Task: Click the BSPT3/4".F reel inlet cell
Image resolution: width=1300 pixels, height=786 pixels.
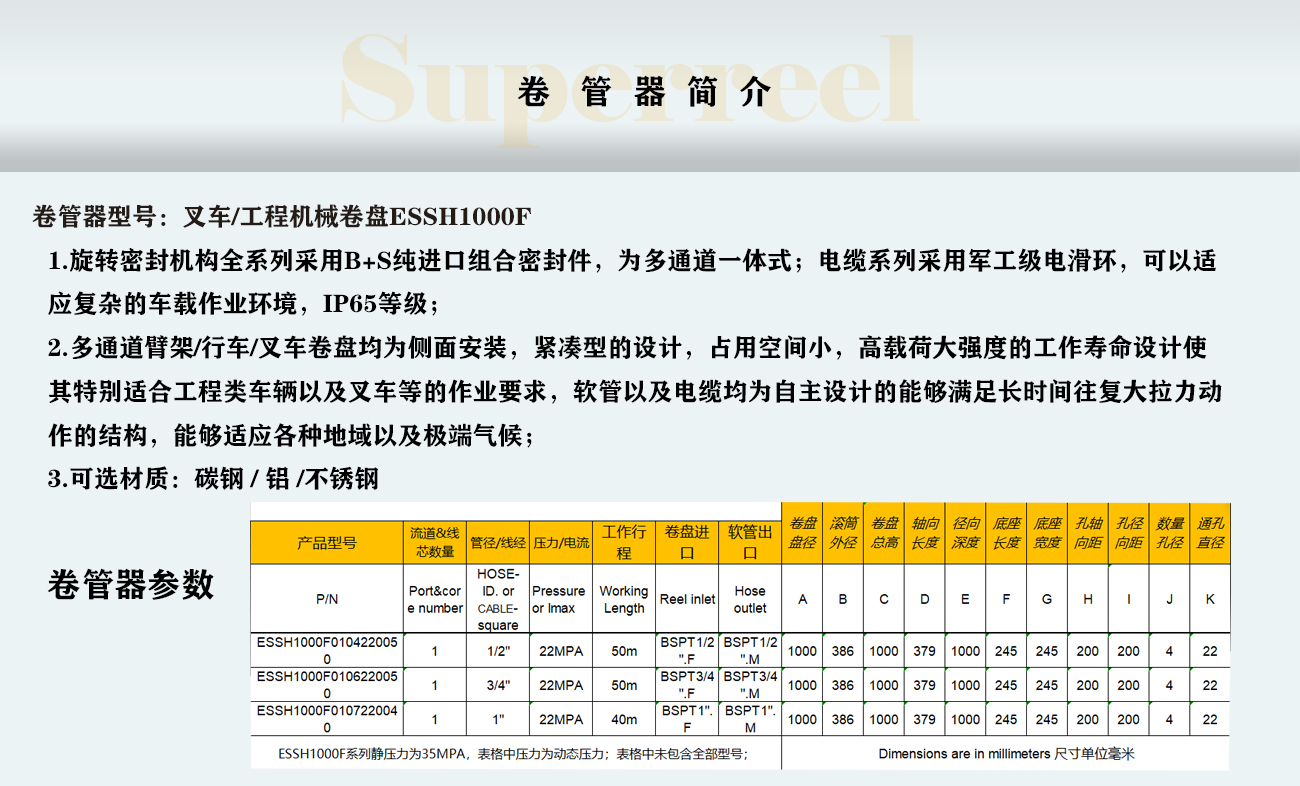Action: pyautogui.click(x=687, y=685)
